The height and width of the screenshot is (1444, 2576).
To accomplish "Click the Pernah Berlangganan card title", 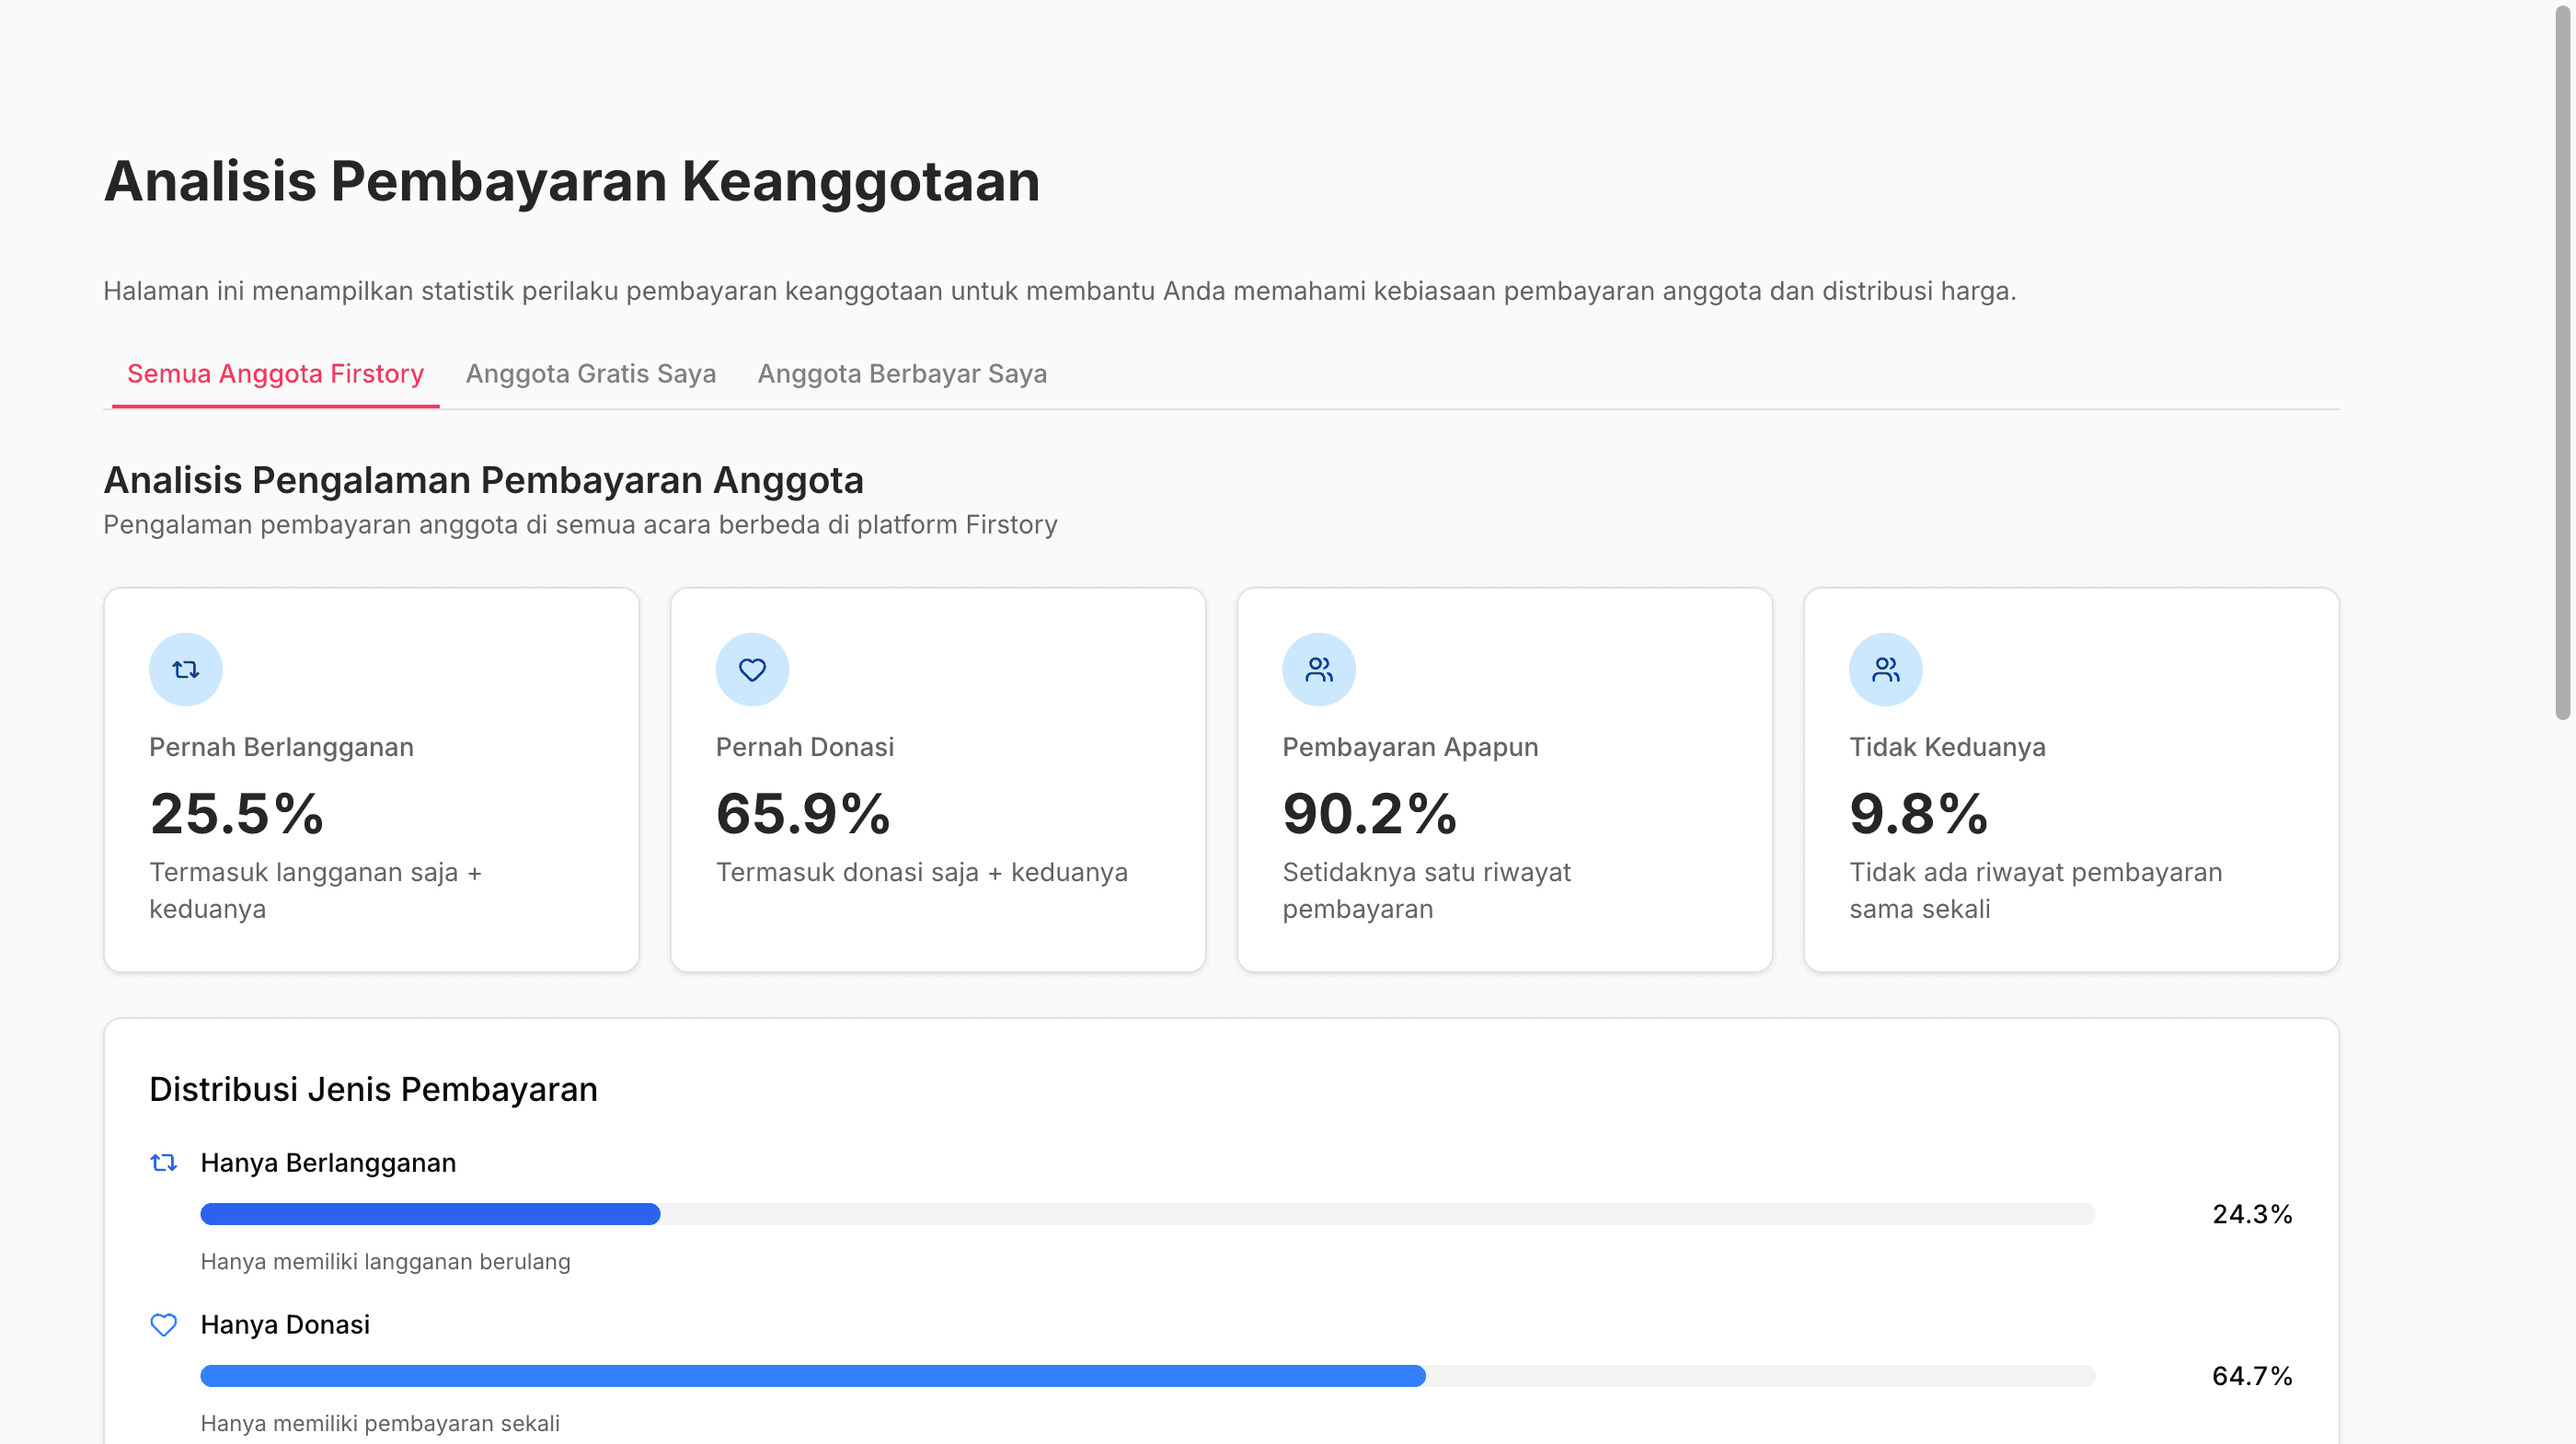I will [x=281, y=747].
